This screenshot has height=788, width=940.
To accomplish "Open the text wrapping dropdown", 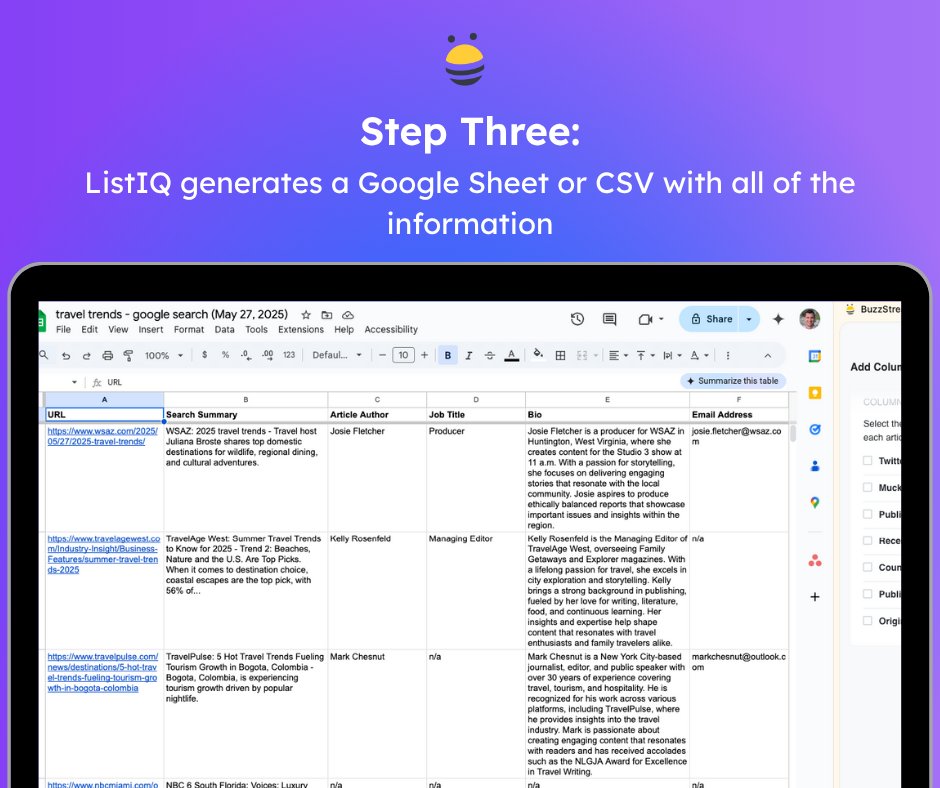I will (x=672, y=356).
